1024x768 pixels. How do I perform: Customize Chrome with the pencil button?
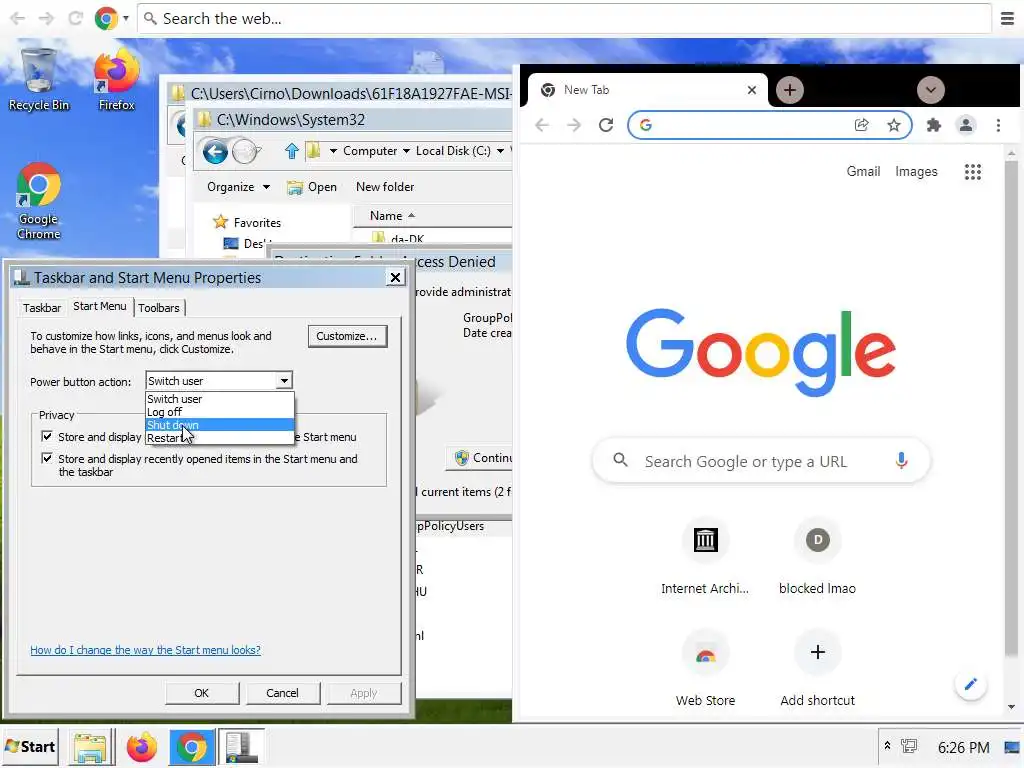coord(970,684)
